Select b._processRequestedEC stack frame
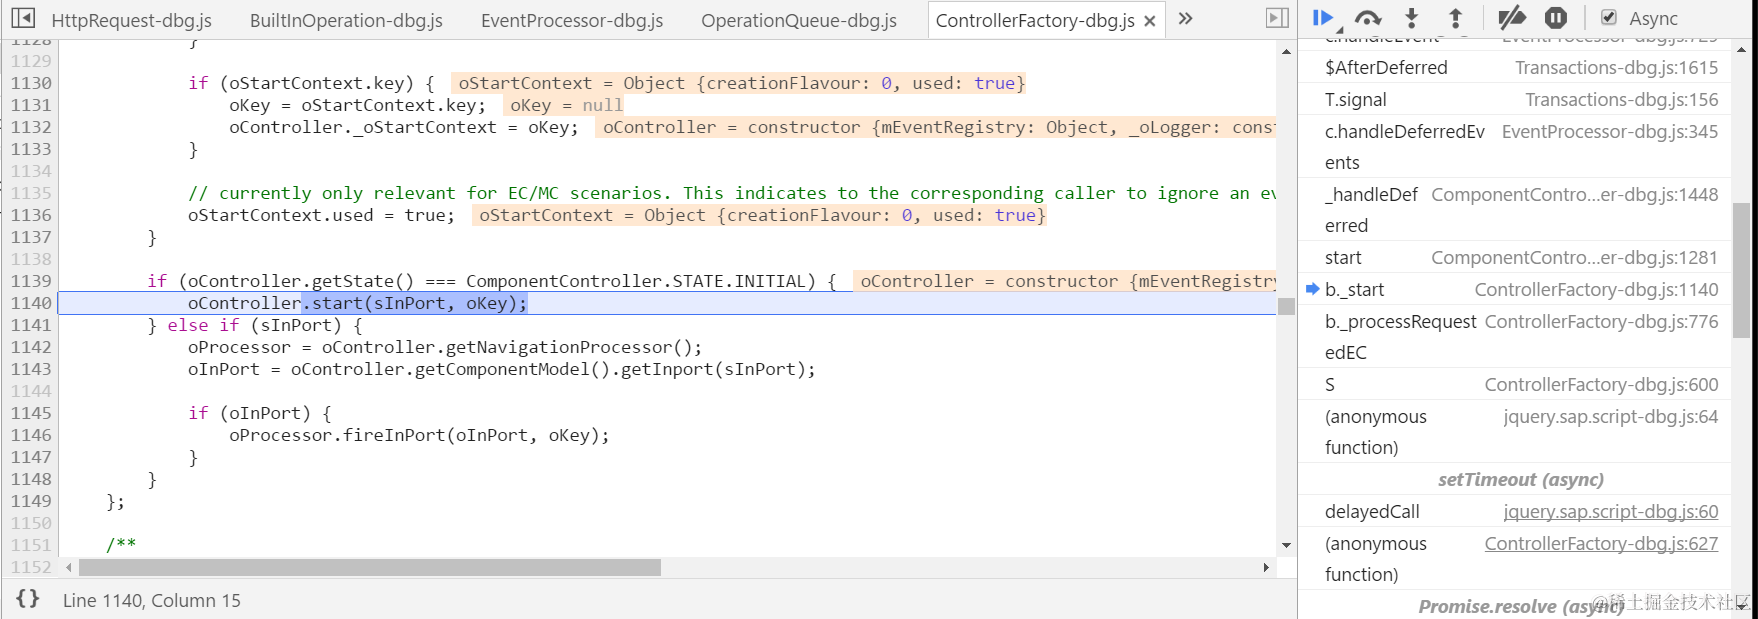Viewport: 1758px width, 619px height. tap(1515, 337)
